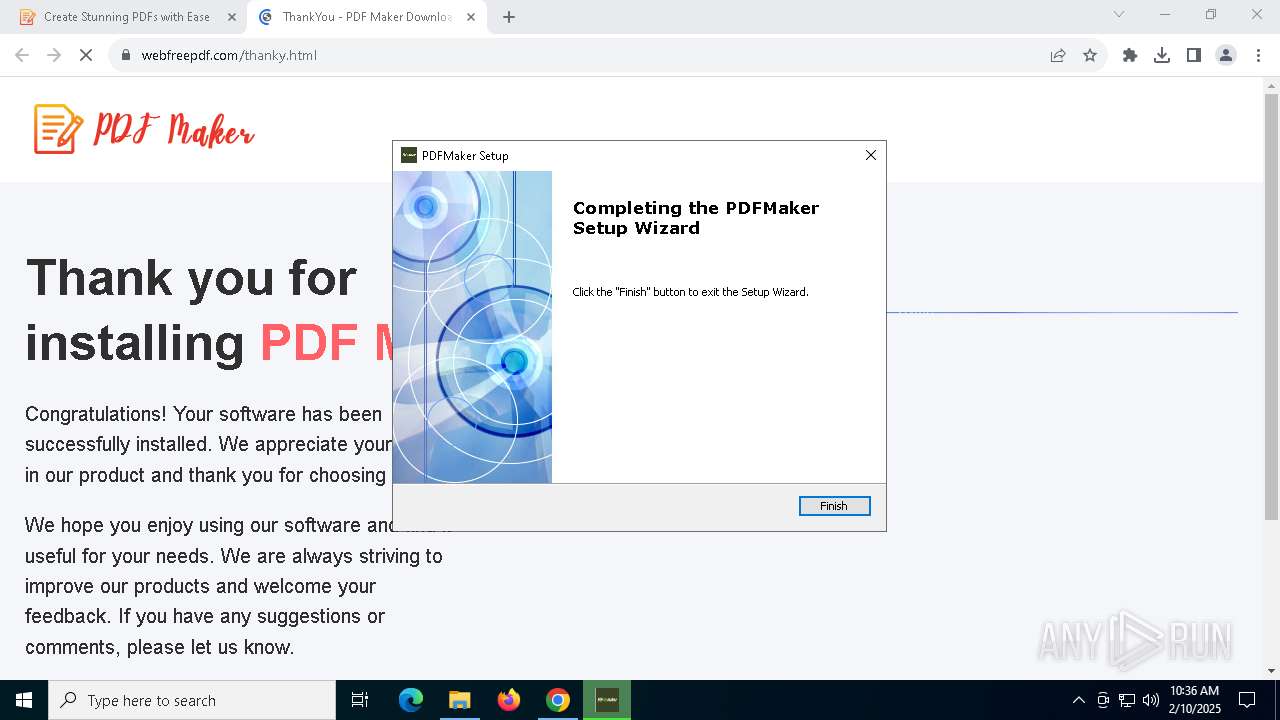The width and height of the screenshot is (1280, 720).
Task: Open network status tray icon
Action: (1127, 700)
